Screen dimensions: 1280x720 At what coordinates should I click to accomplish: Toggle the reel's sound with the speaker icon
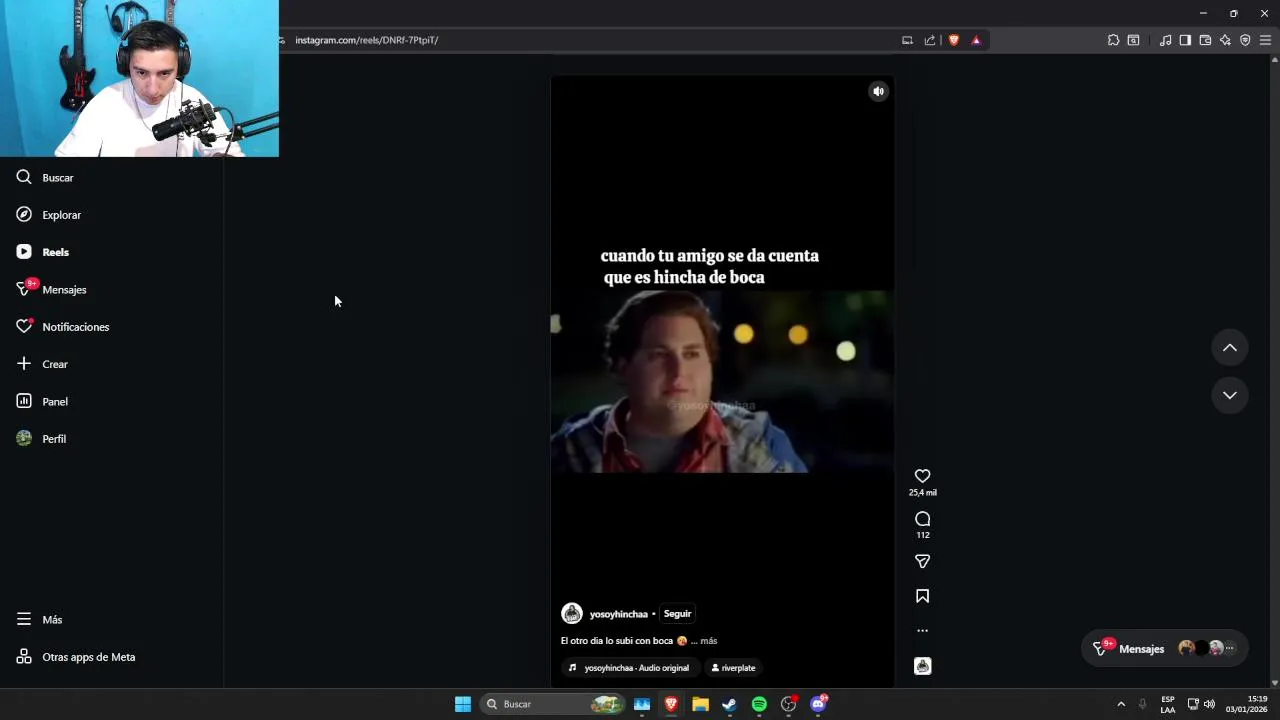pos(878,91)
